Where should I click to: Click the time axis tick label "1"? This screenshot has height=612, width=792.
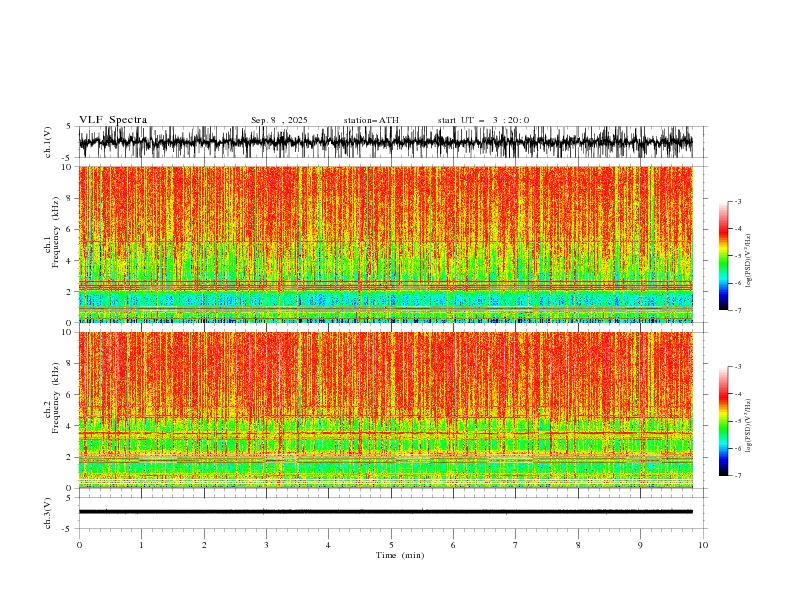(x=141, y=545)
